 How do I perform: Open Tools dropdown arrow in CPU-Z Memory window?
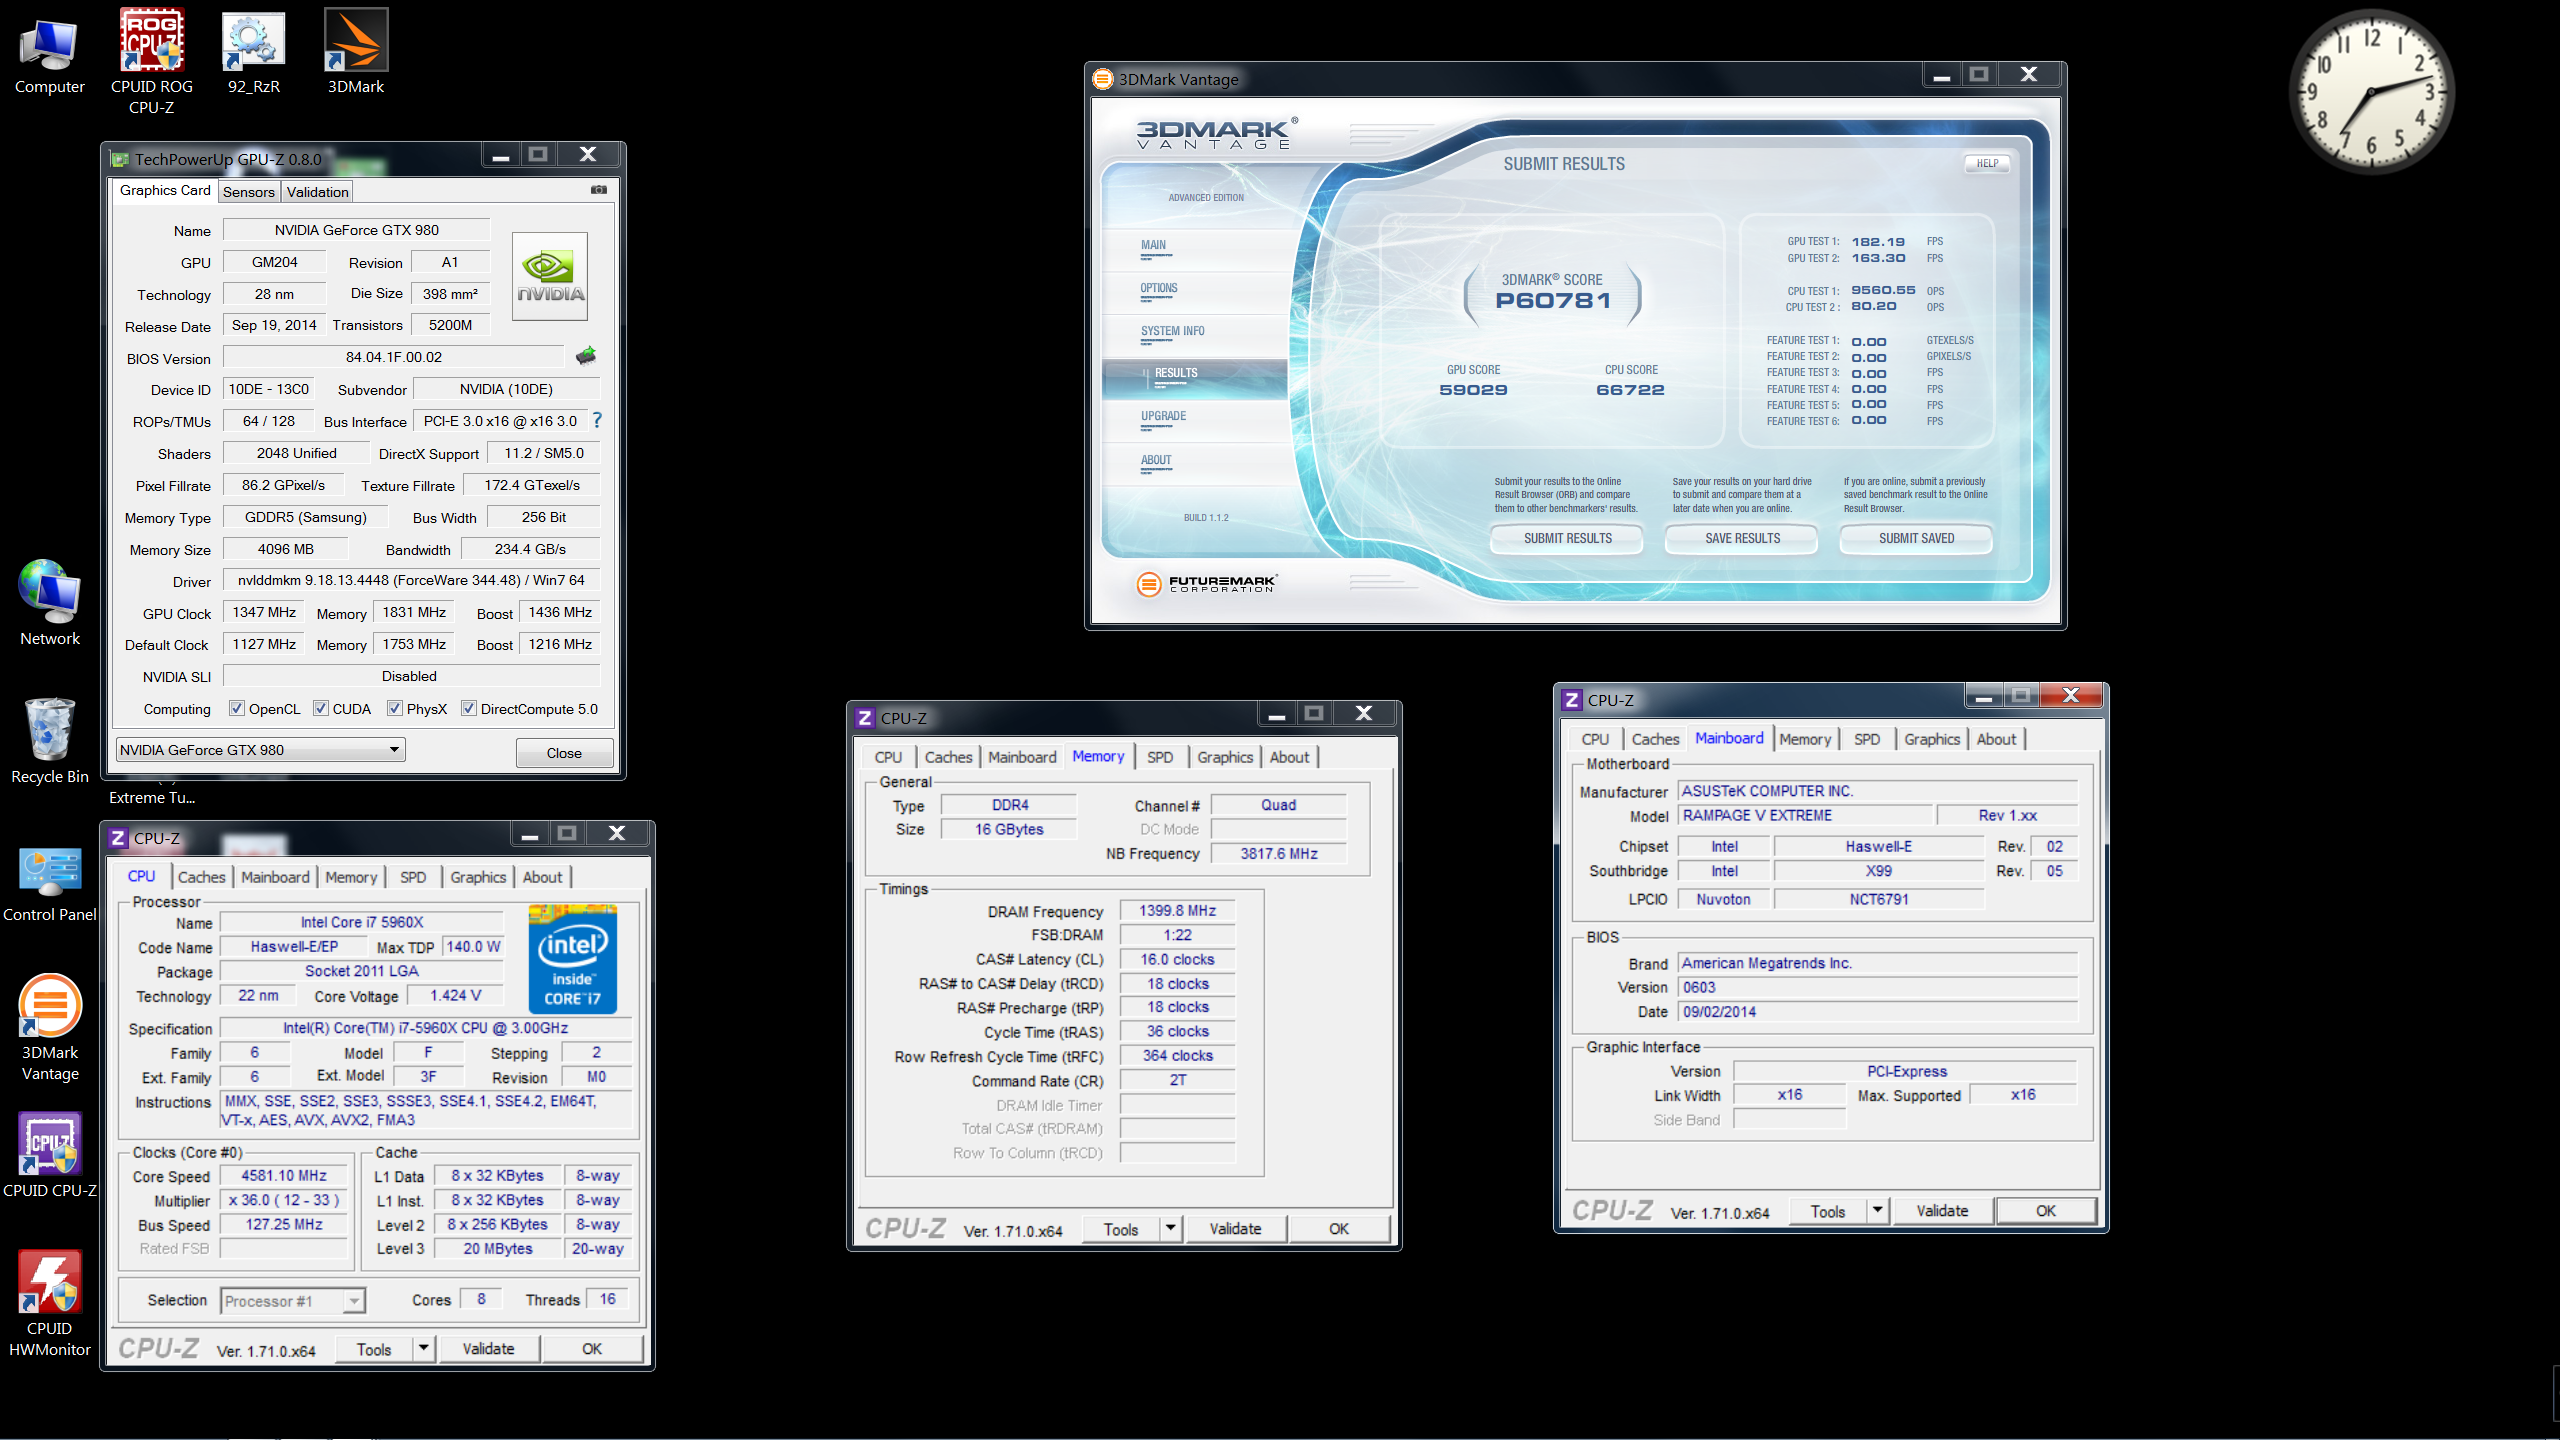[x=1171, y=1228]
